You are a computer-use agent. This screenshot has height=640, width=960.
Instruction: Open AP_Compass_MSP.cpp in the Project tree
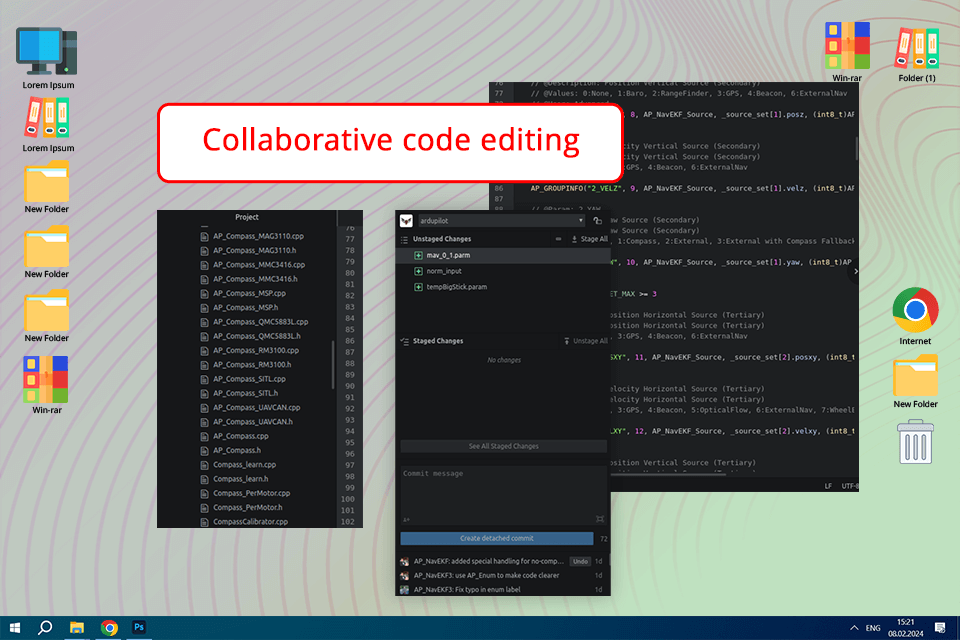[x=249, y=293]
